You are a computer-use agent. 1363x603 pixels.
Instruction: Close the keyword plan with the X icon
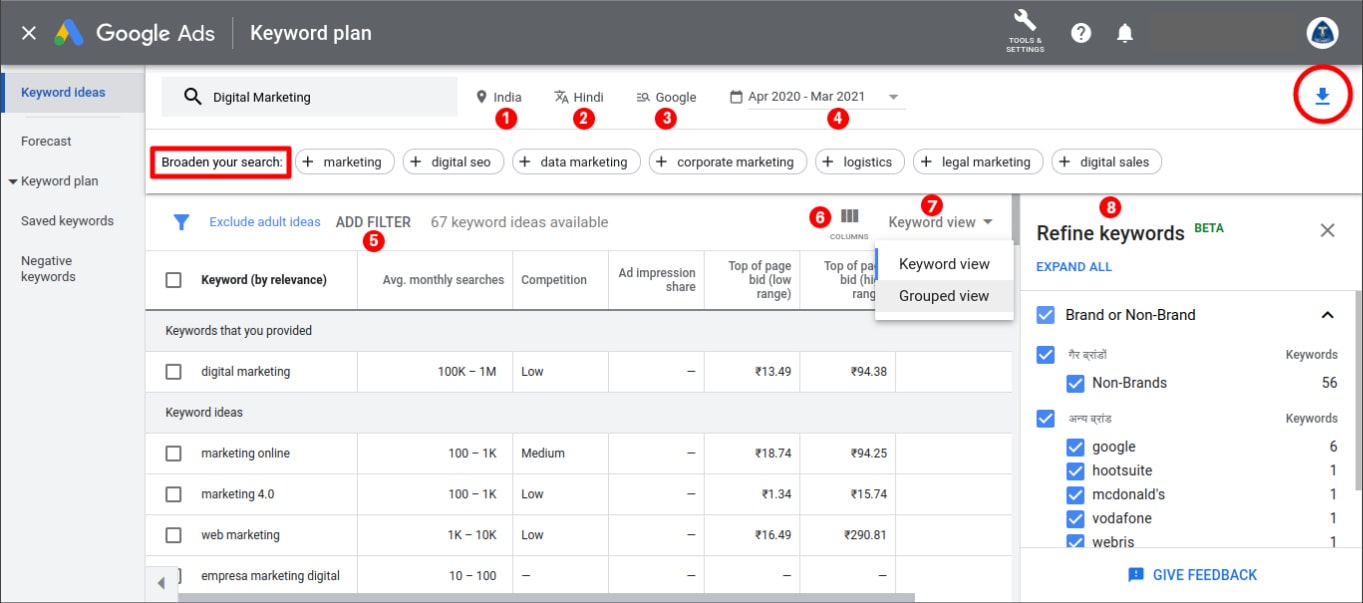[29, 33]
